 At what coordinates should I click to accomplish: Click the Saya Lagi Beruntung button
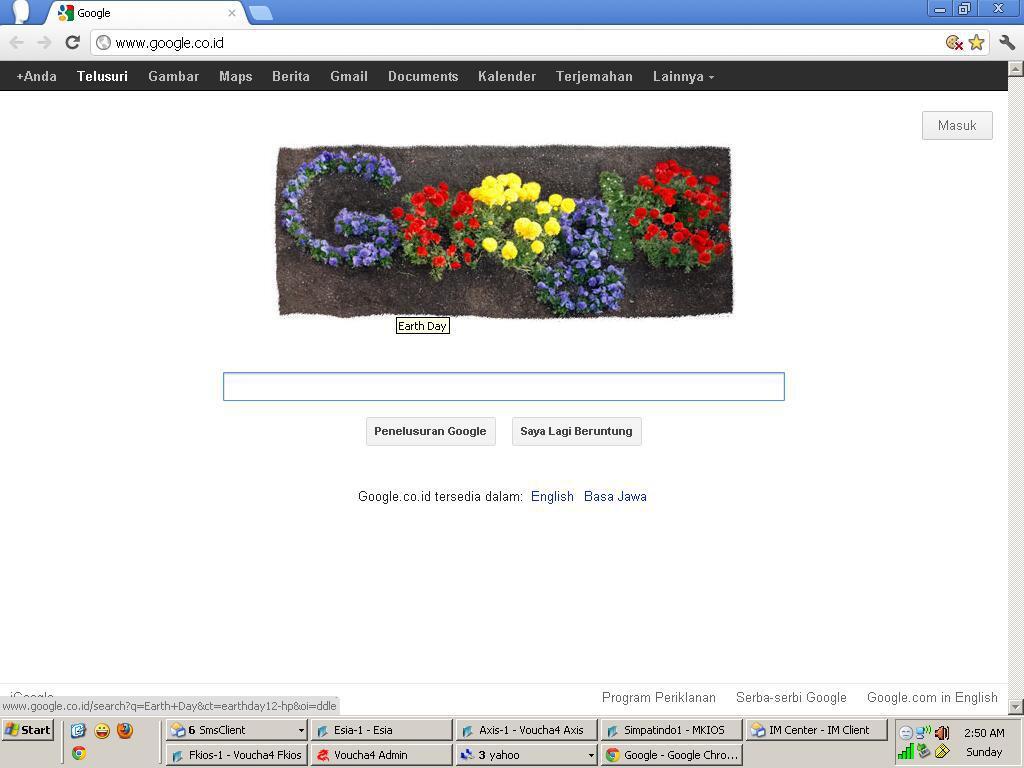coord(577,432)
